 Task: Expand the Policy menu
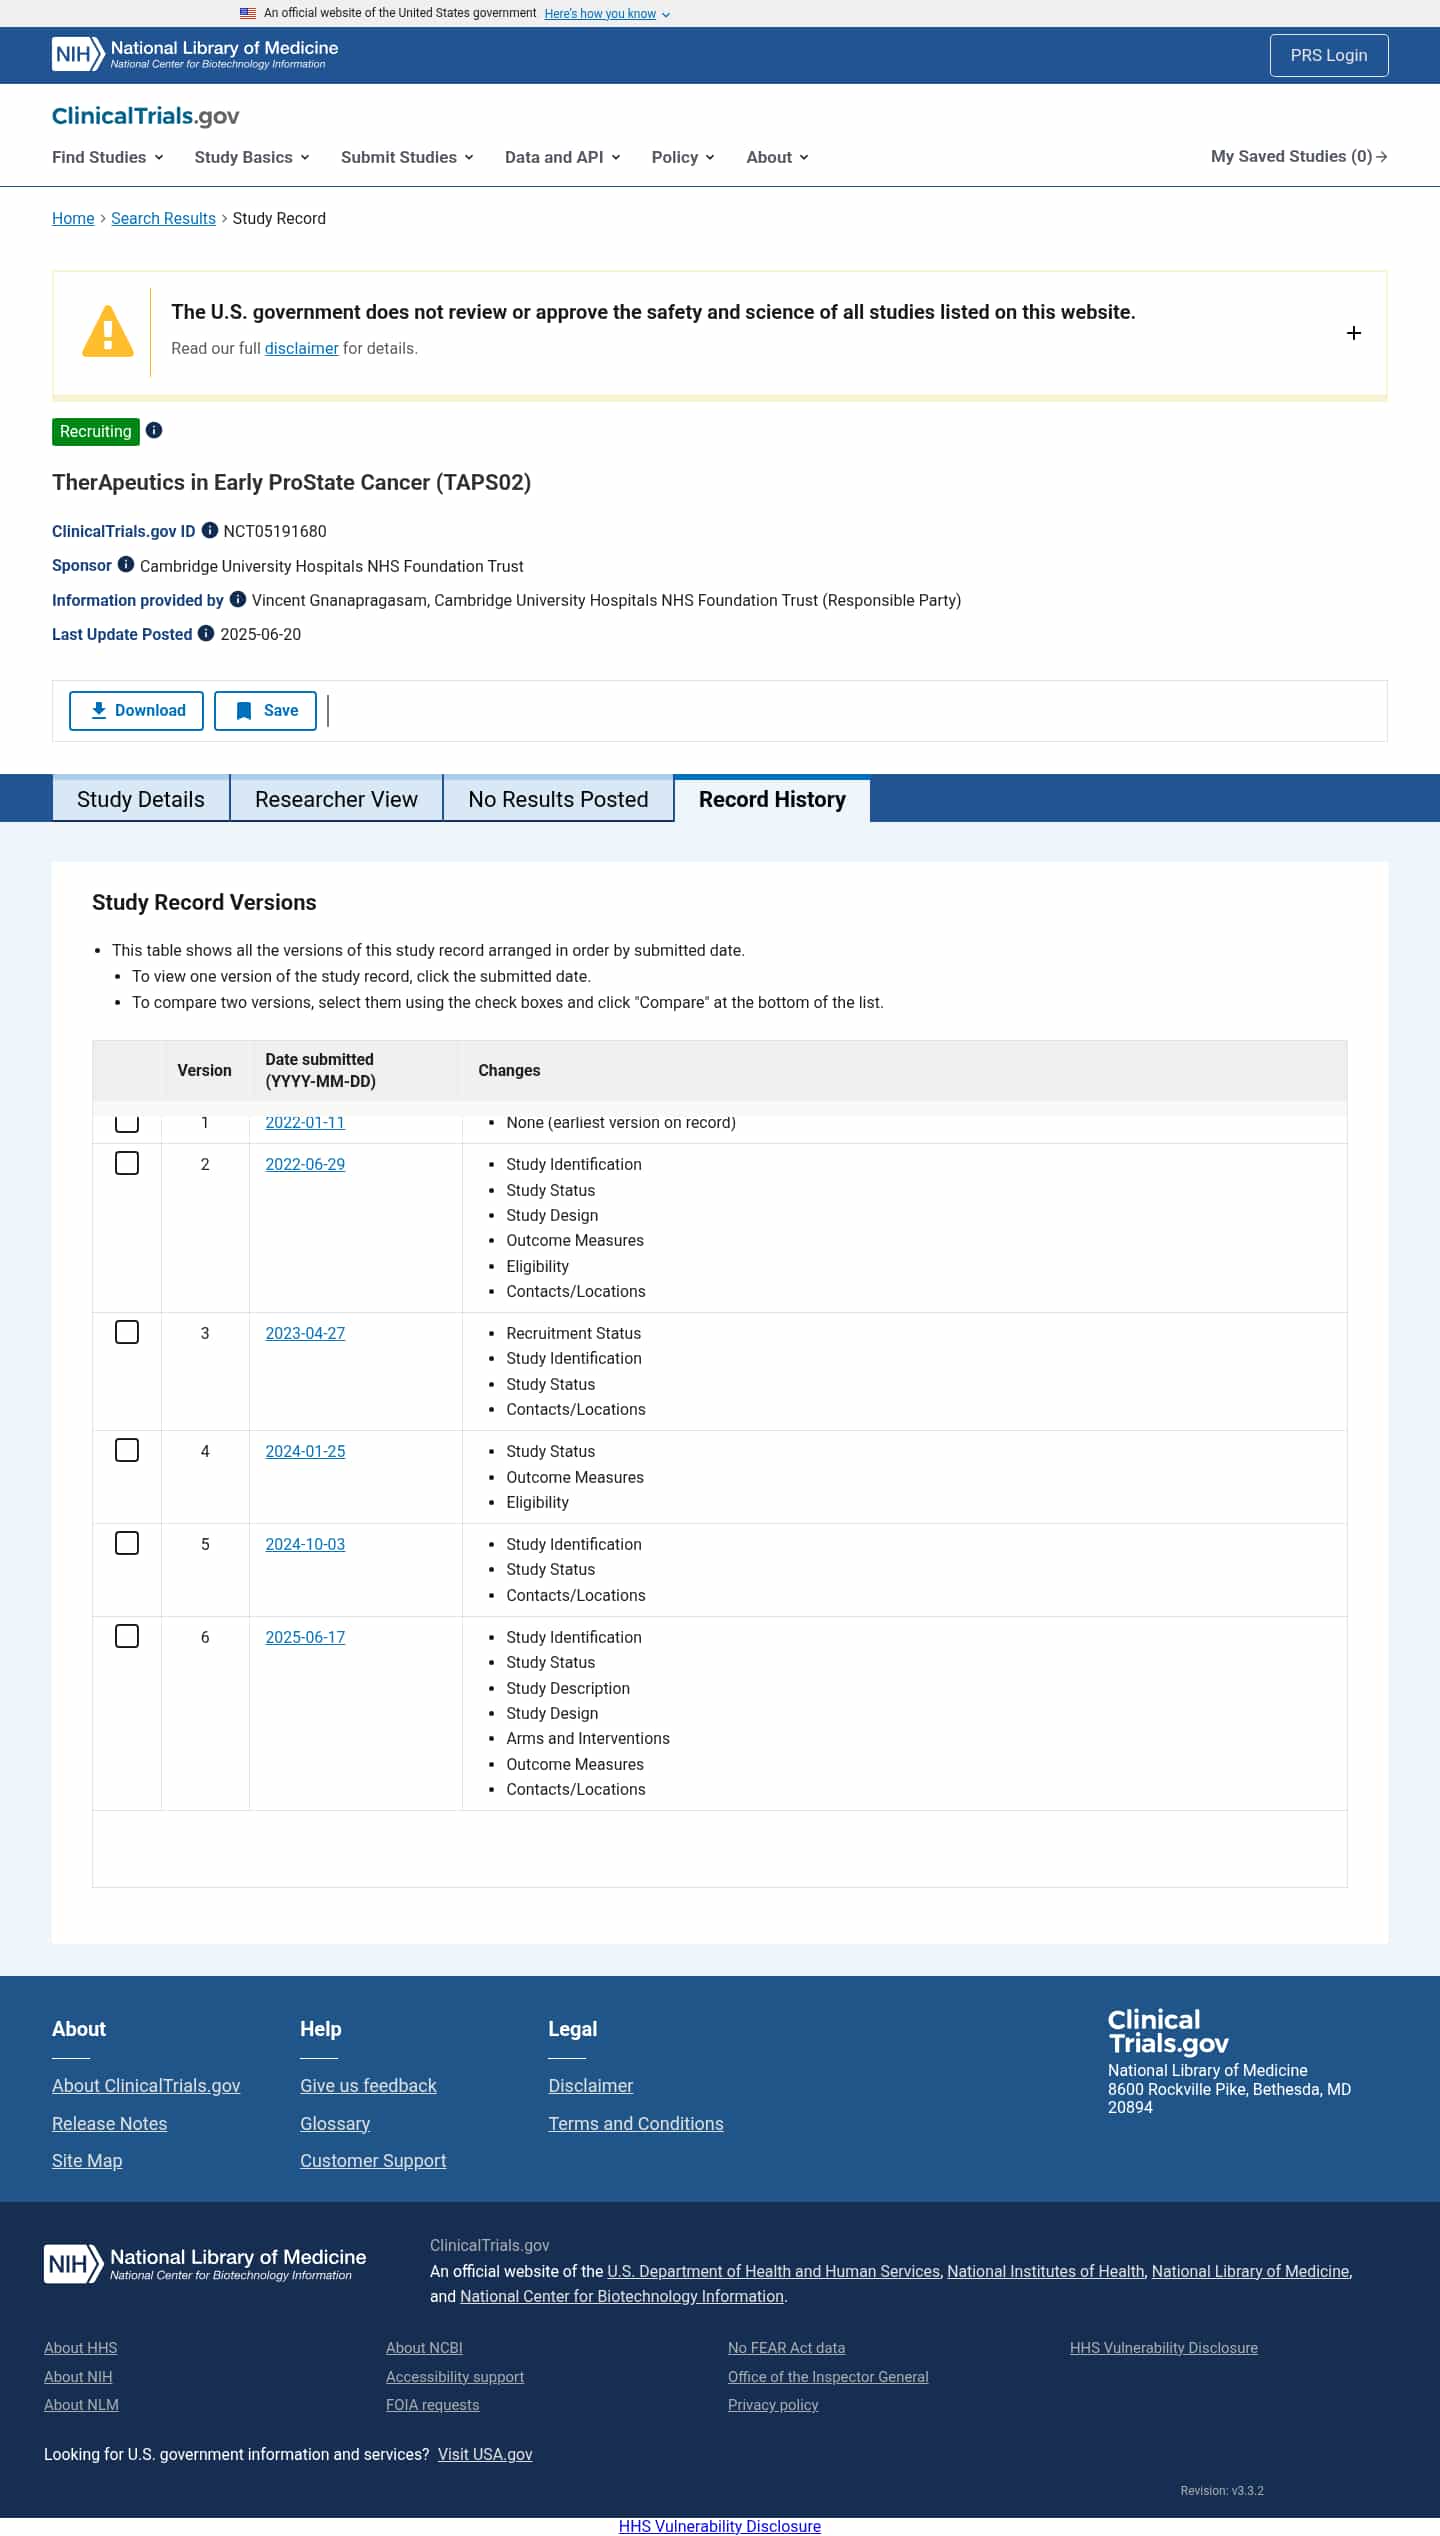683,157
